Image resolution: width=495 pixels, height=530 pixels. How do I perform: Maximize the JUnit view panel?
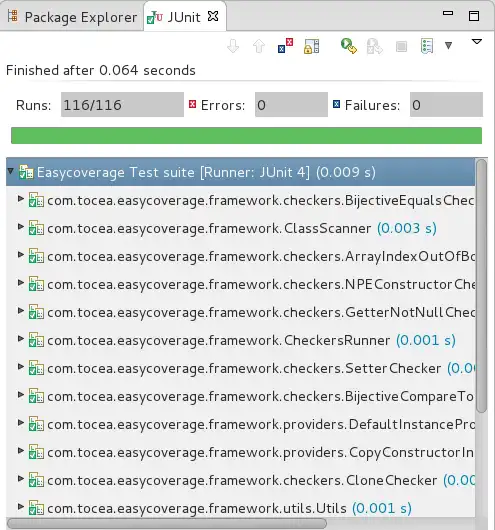(474, 16)
